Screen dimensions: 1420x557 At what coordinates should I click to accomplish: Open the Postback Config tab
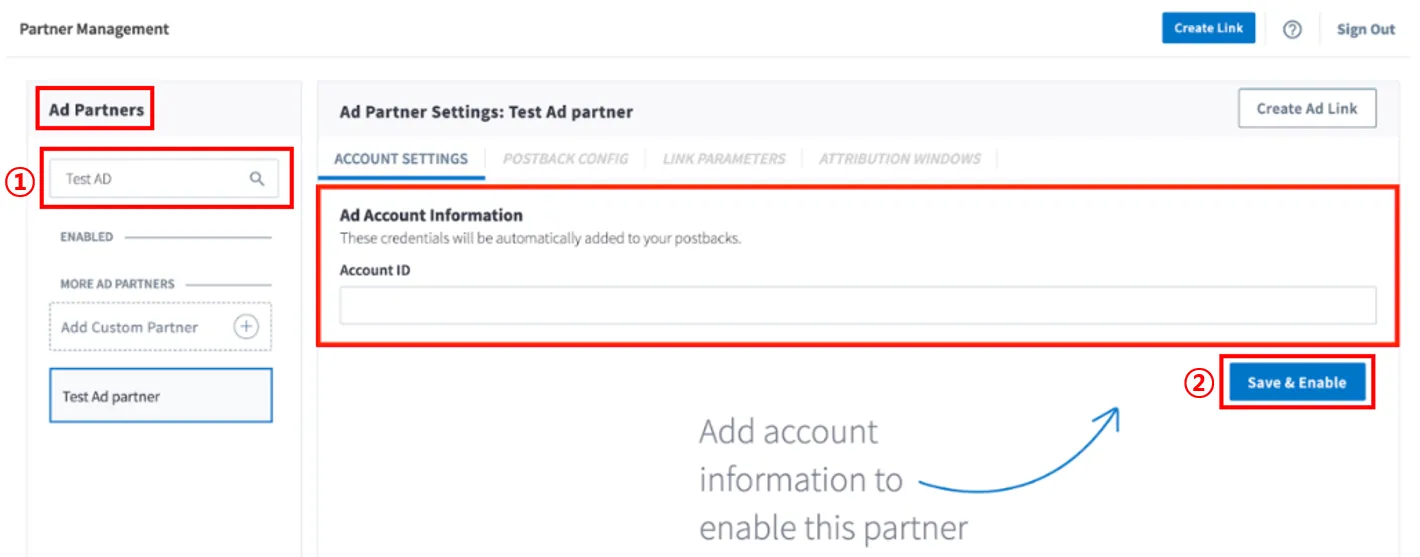[x=566, y=158]
